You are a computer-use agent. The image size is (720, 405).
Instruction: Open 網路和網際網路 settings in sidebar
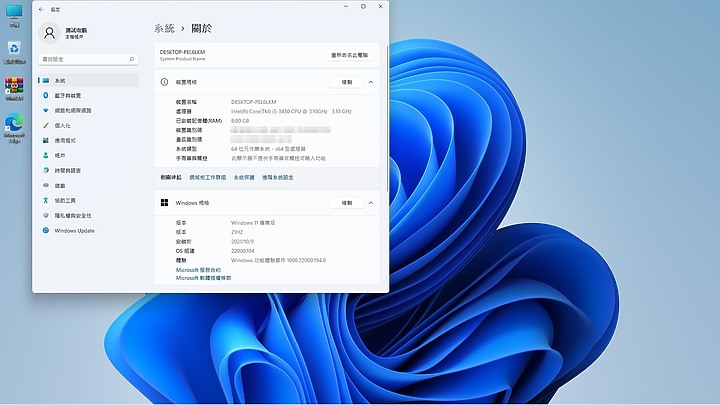(88, 110)
